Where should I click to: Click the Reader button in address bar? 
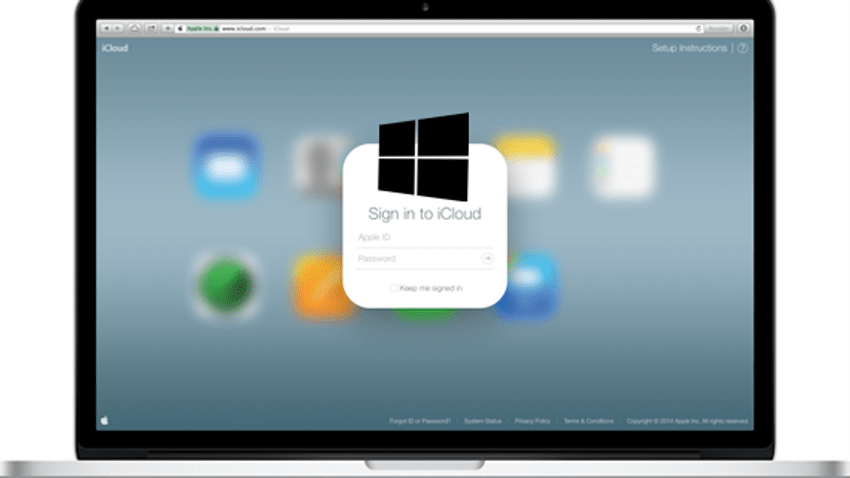pos(718,28)
